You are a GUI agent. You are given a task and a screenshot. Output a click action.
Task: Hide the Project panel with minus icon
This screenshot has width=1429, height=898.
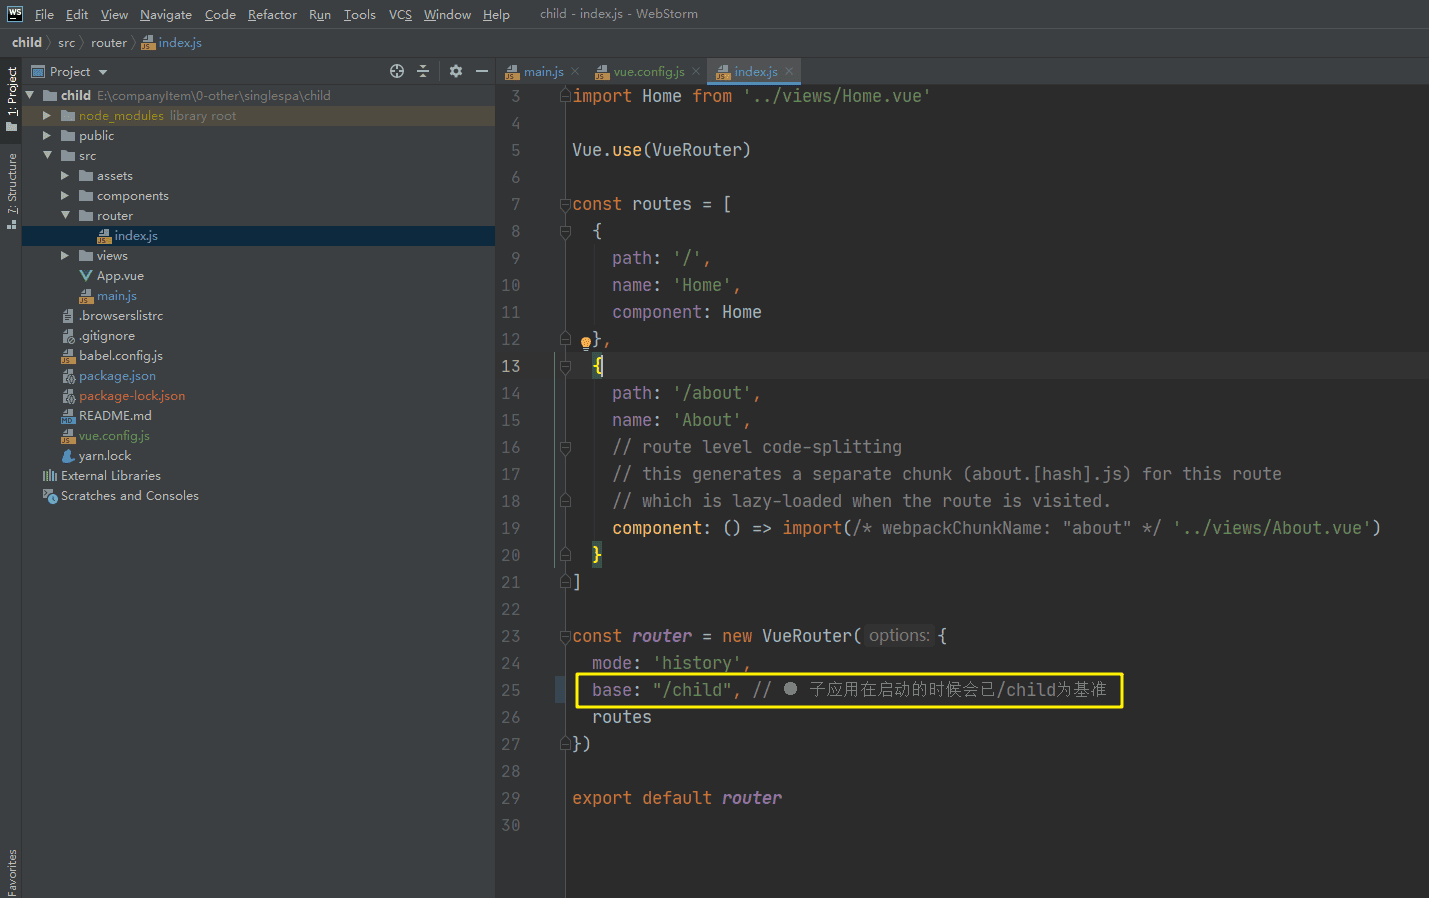click(x=482, y=71)
